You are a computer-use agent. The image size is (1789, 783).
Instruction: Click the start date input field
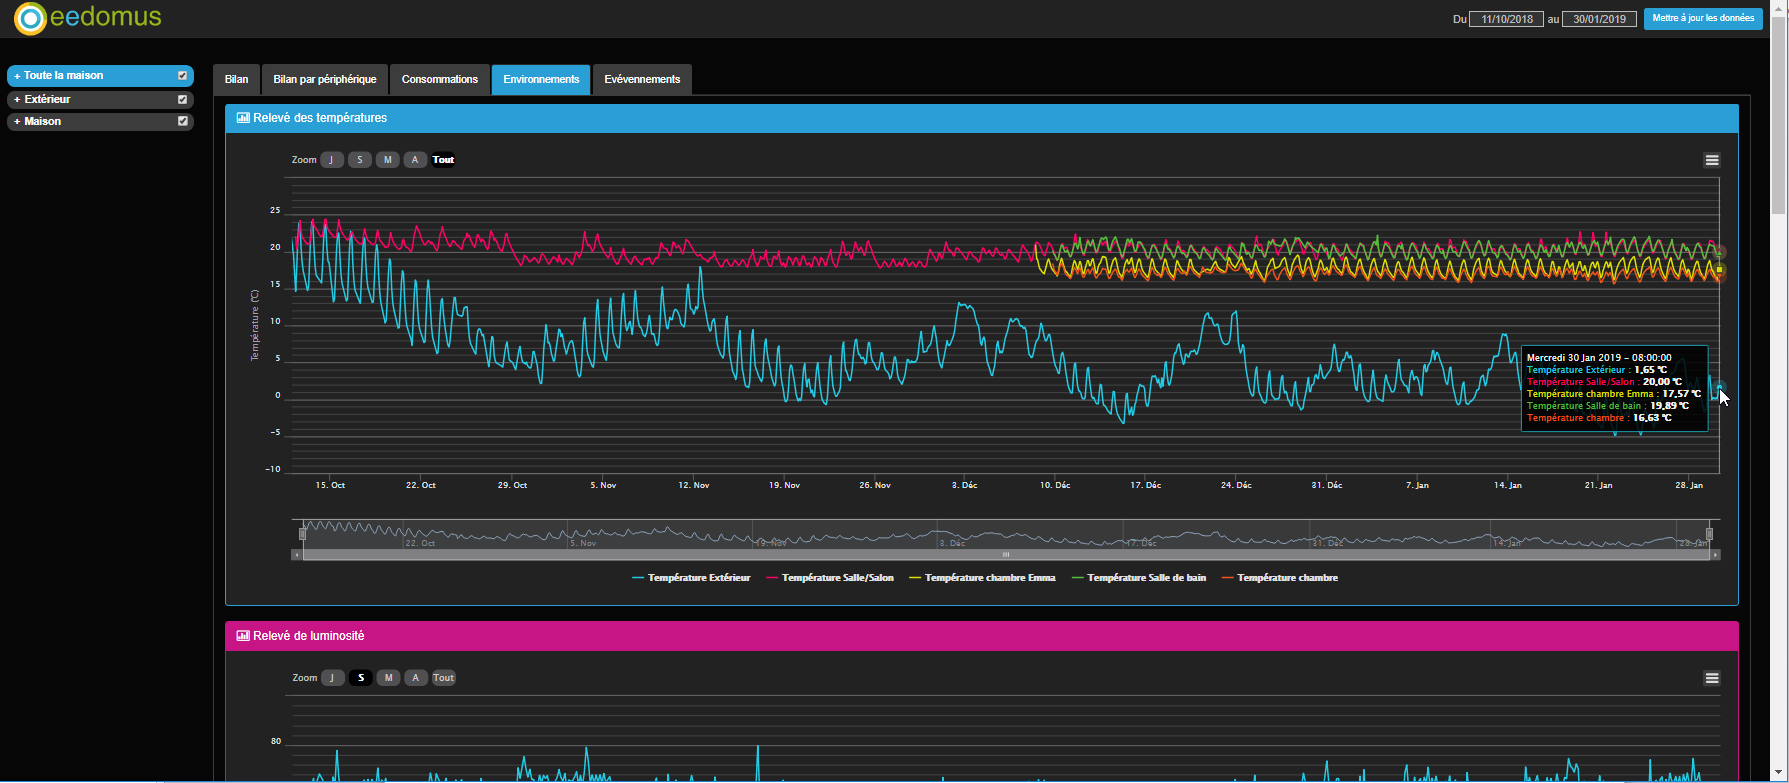pos(1506,19)
